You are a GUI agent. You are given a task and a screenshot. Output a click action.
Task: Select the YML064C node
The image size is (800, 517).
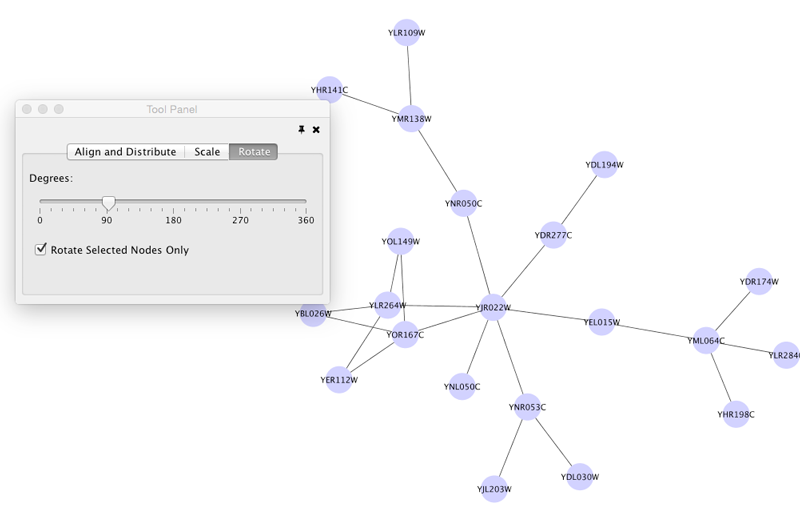pos(705,341)
